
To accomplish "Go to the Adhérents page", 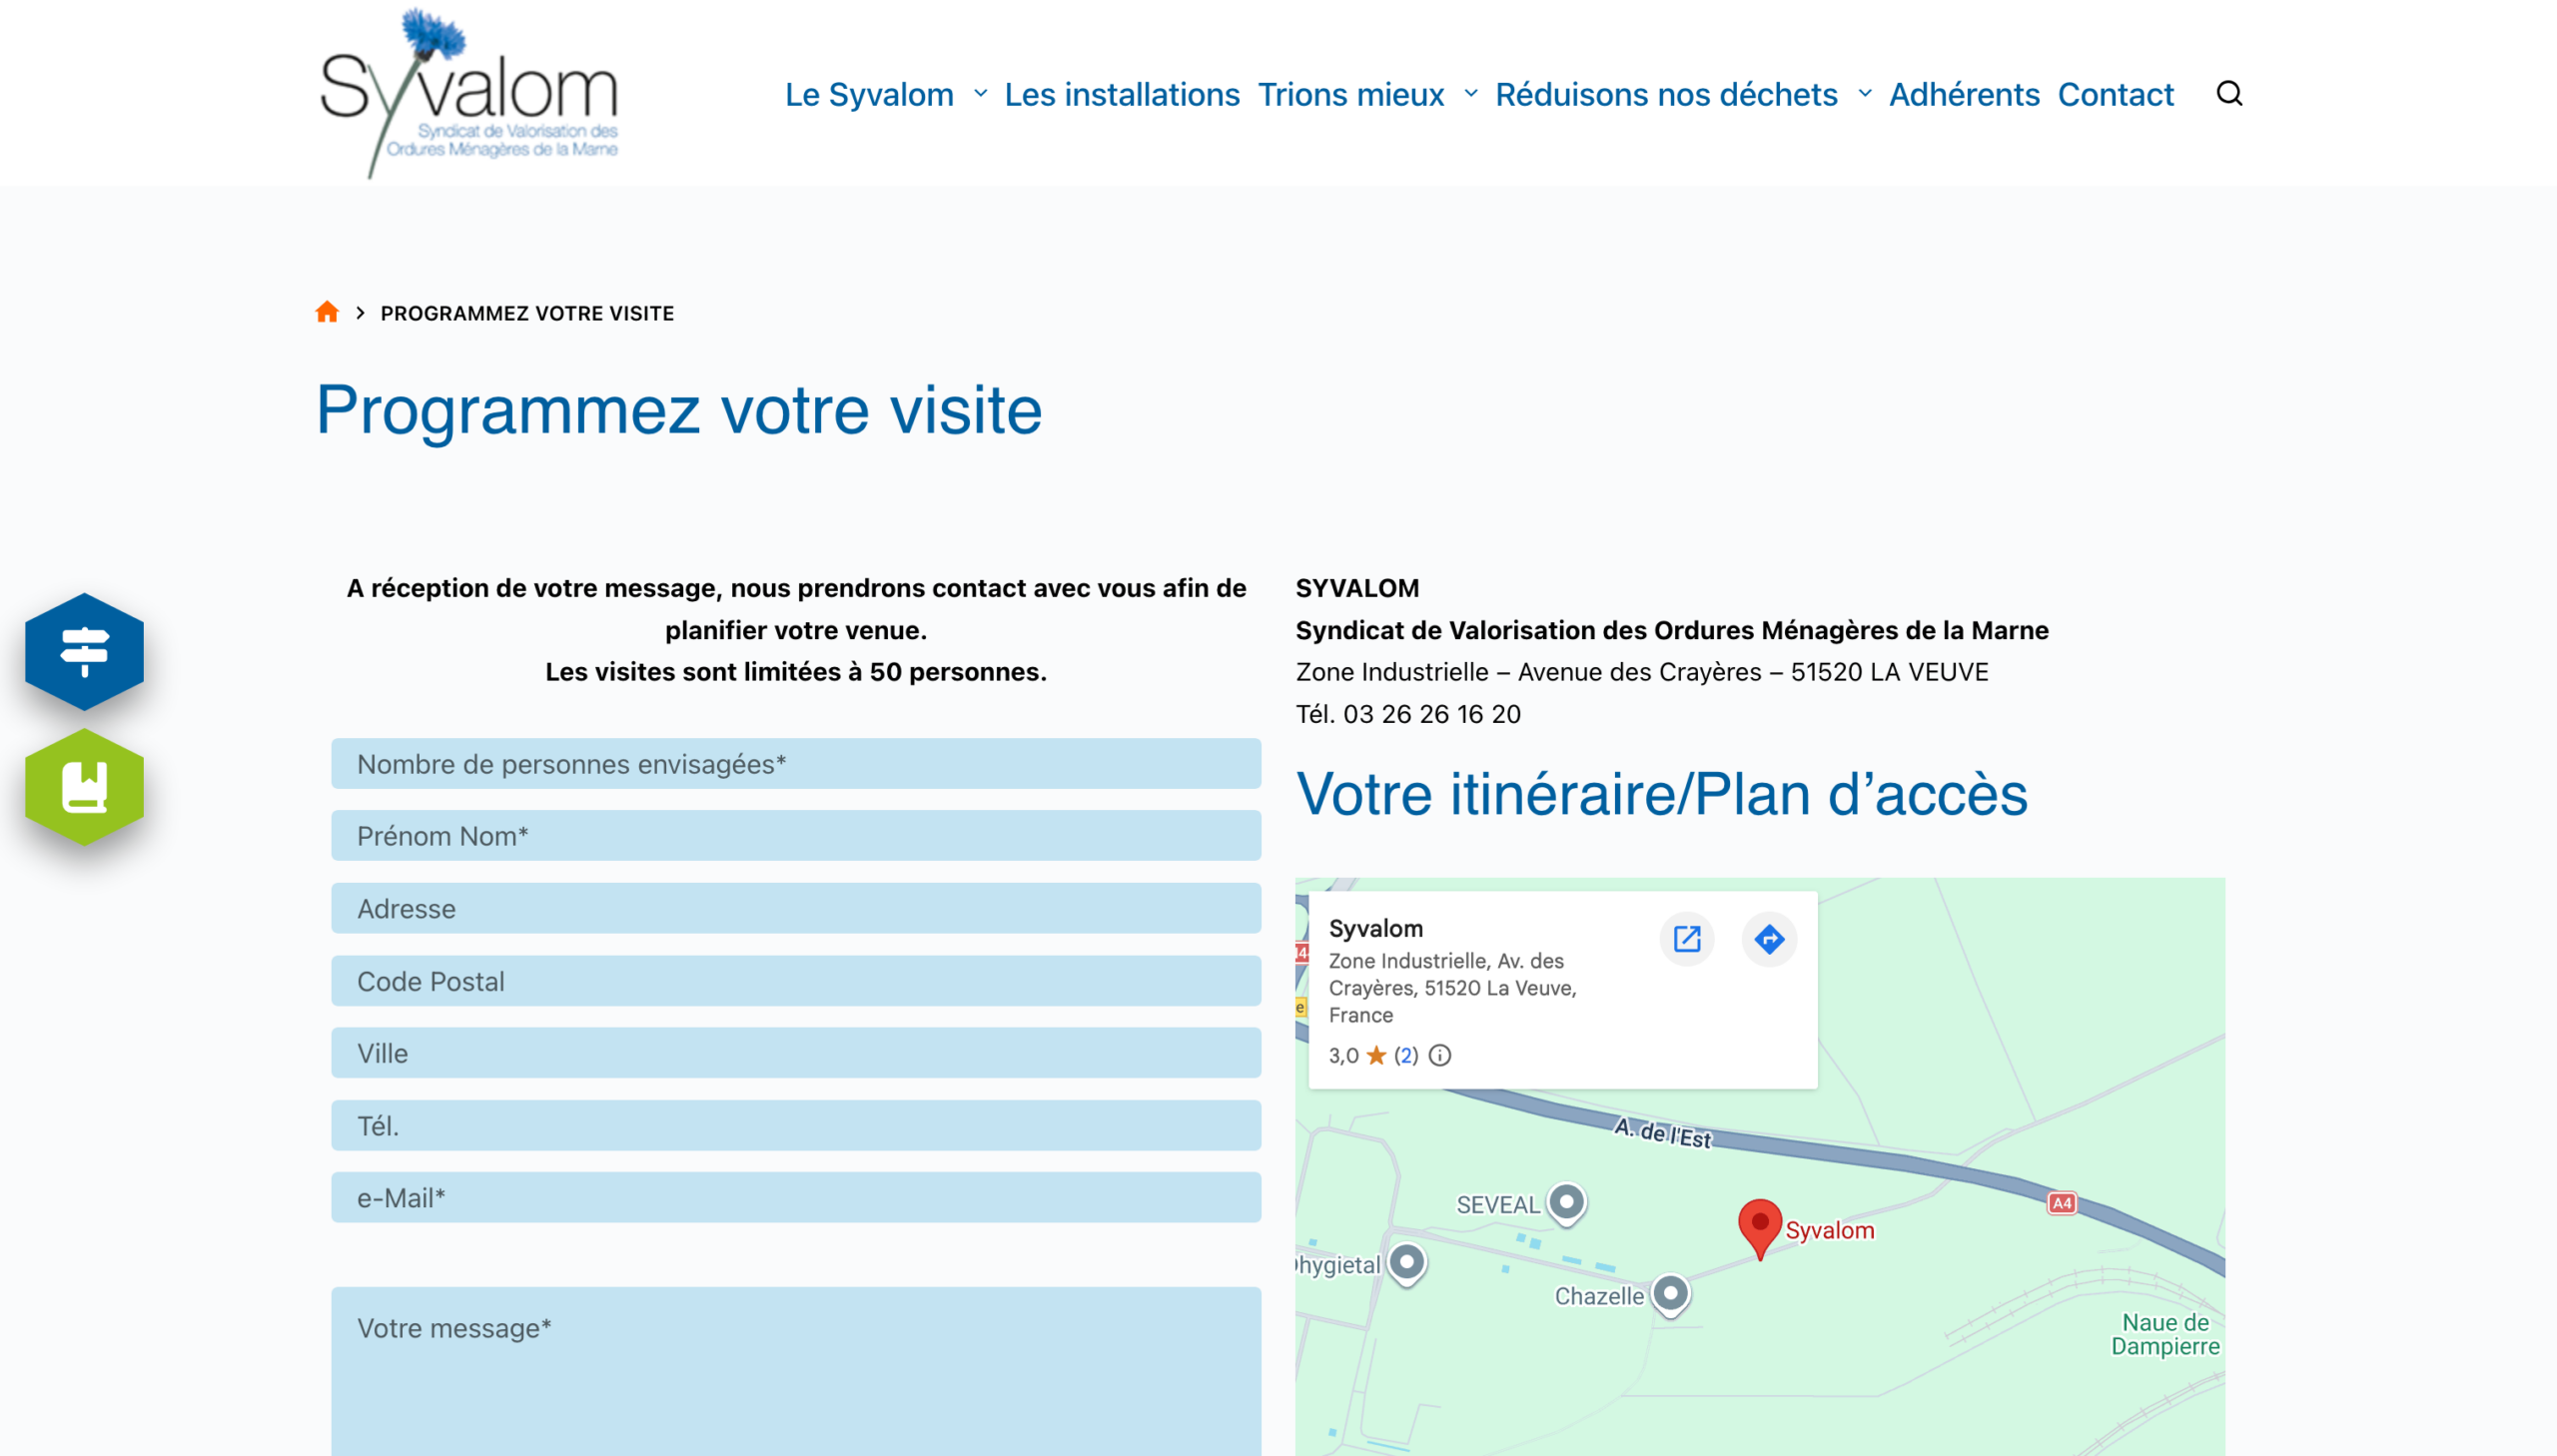I will 1964,94.
